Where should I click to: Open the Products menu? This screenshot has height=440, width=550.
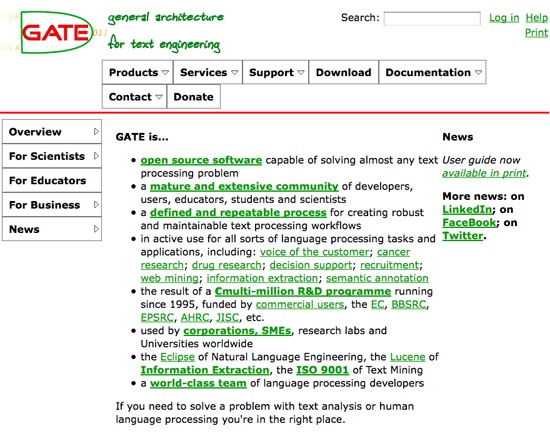[138, 72]
